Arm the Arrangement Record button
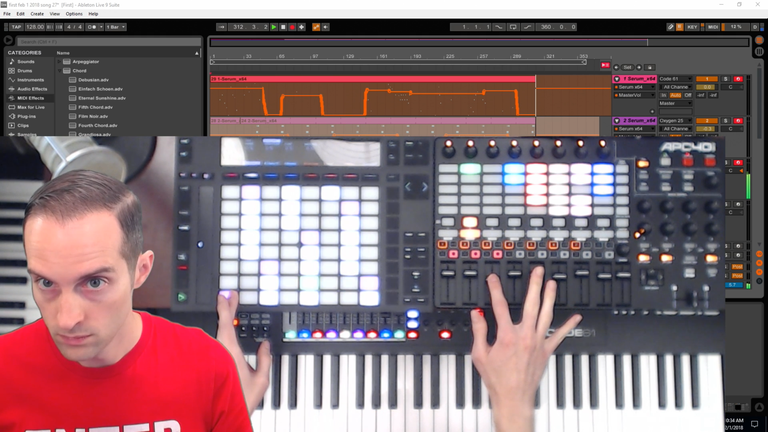 [x=292, y=27]
